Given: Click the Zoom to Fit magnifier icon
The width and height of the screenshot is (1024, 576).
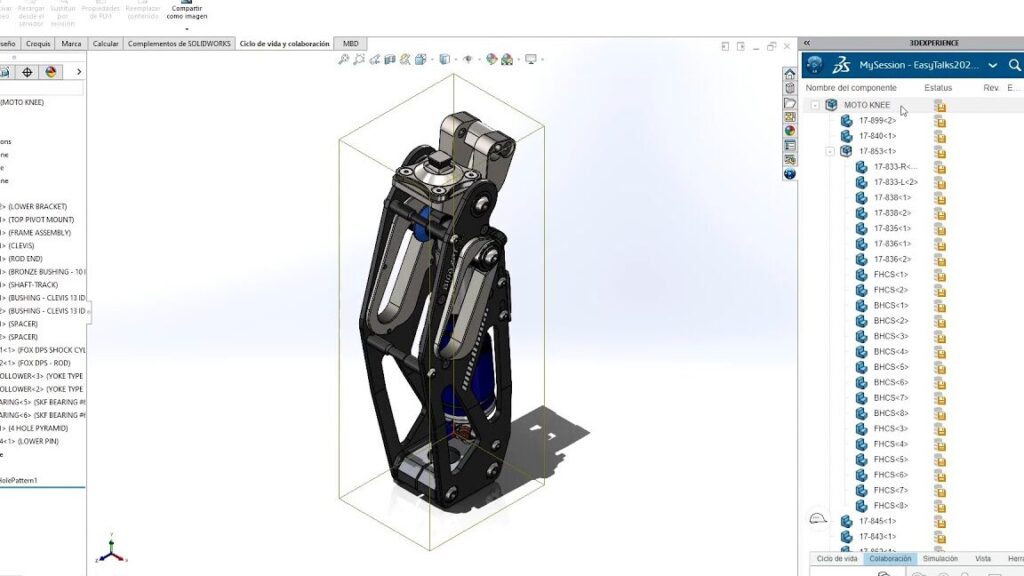Looking at the screenshot, I should click(x=344, y=59).
